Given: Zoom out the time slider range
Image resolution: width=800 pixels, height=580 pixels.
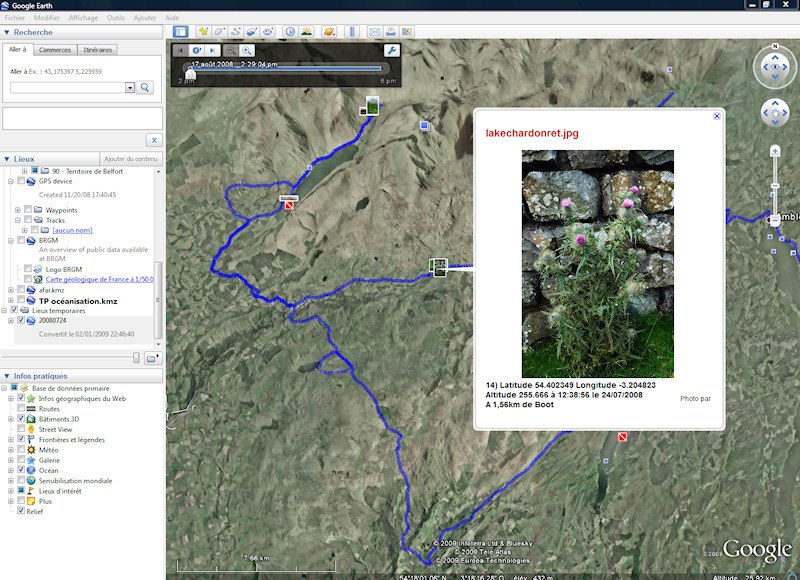Looking at the screenshot, I should [x=231, y=51].
